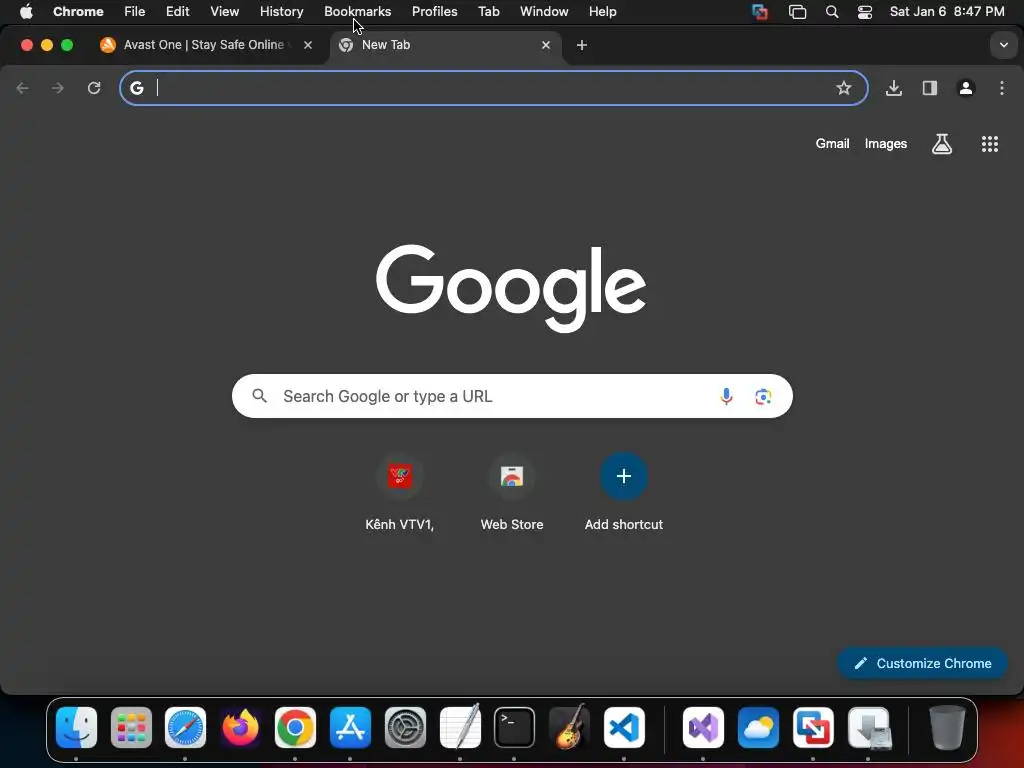Image resolution: width=1024 pixels, height=768 pixels.
Task: Open the Chrome application menu
Action: coord(78,12)
